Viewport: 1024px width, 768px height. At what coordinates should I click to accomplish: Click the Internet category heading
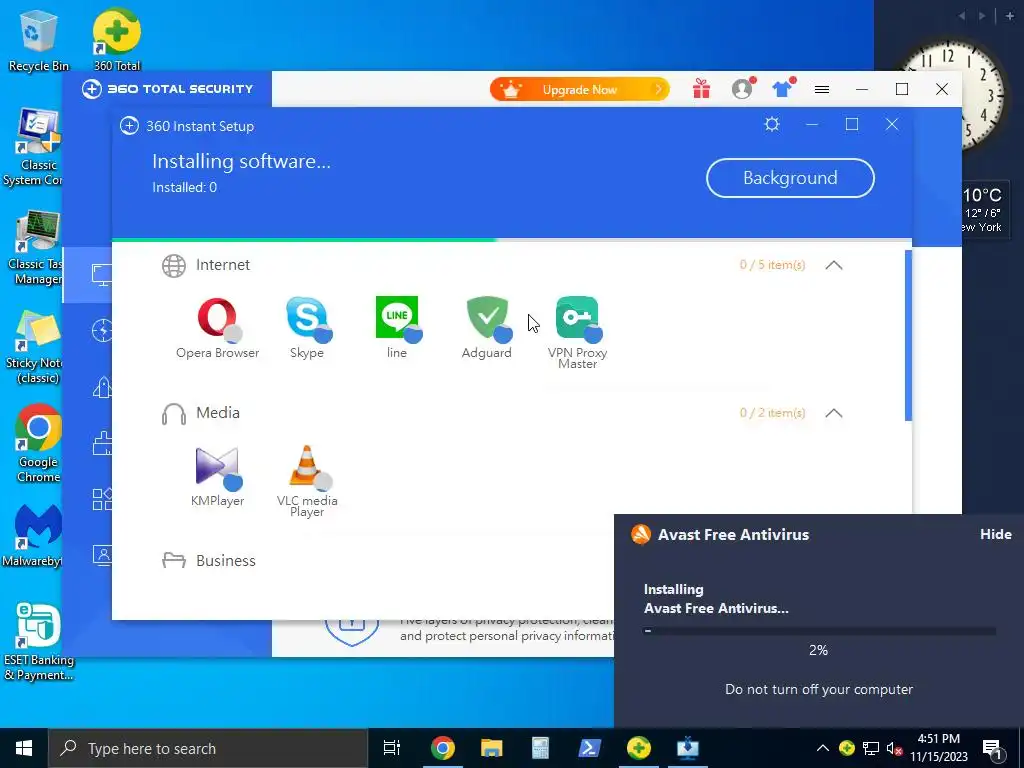[x=223, y=264]
